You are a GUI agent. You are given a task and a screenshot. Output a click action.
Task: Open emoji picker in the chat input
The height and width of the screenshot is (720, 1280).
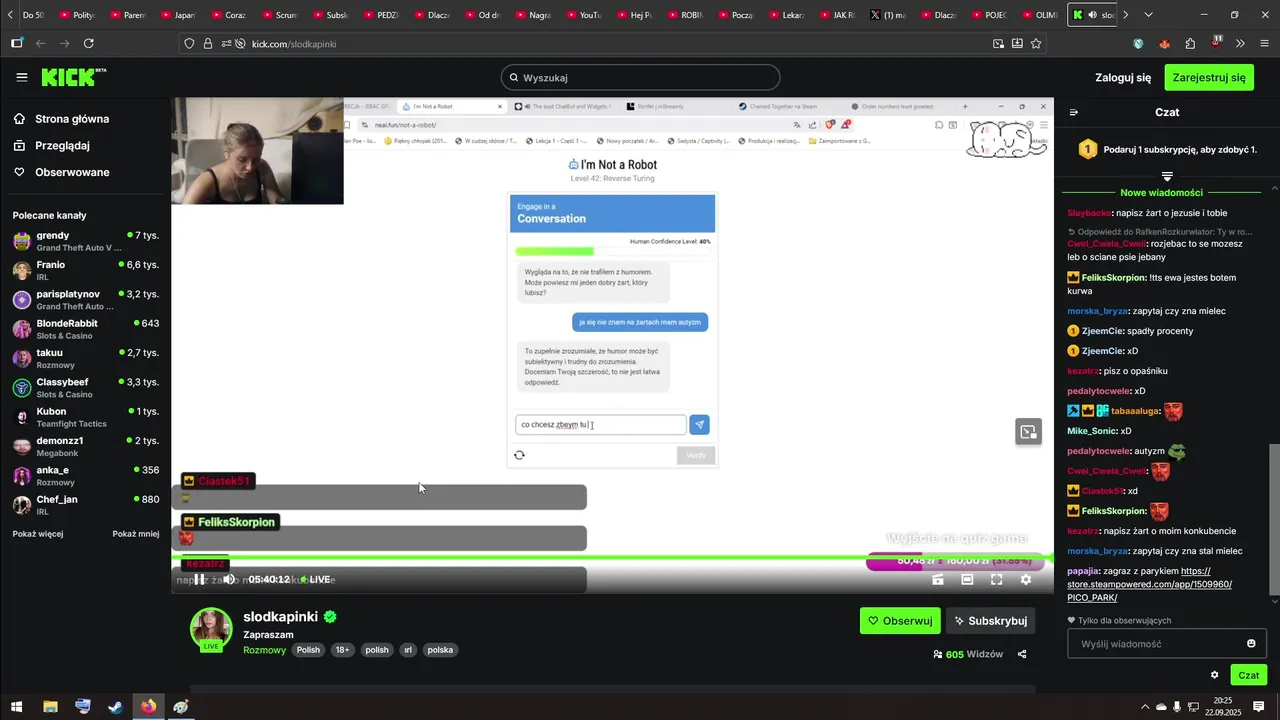tap(1251, 643)
